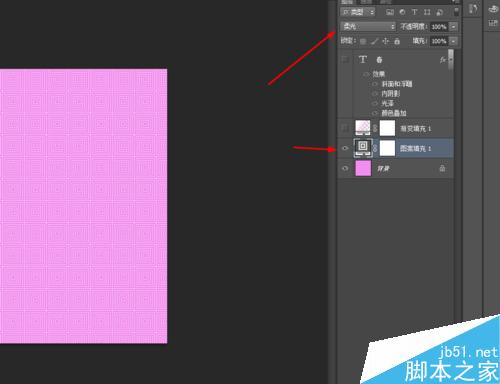
Task: Click the 颜色叠加 effect label
Action: coord(394,113)
